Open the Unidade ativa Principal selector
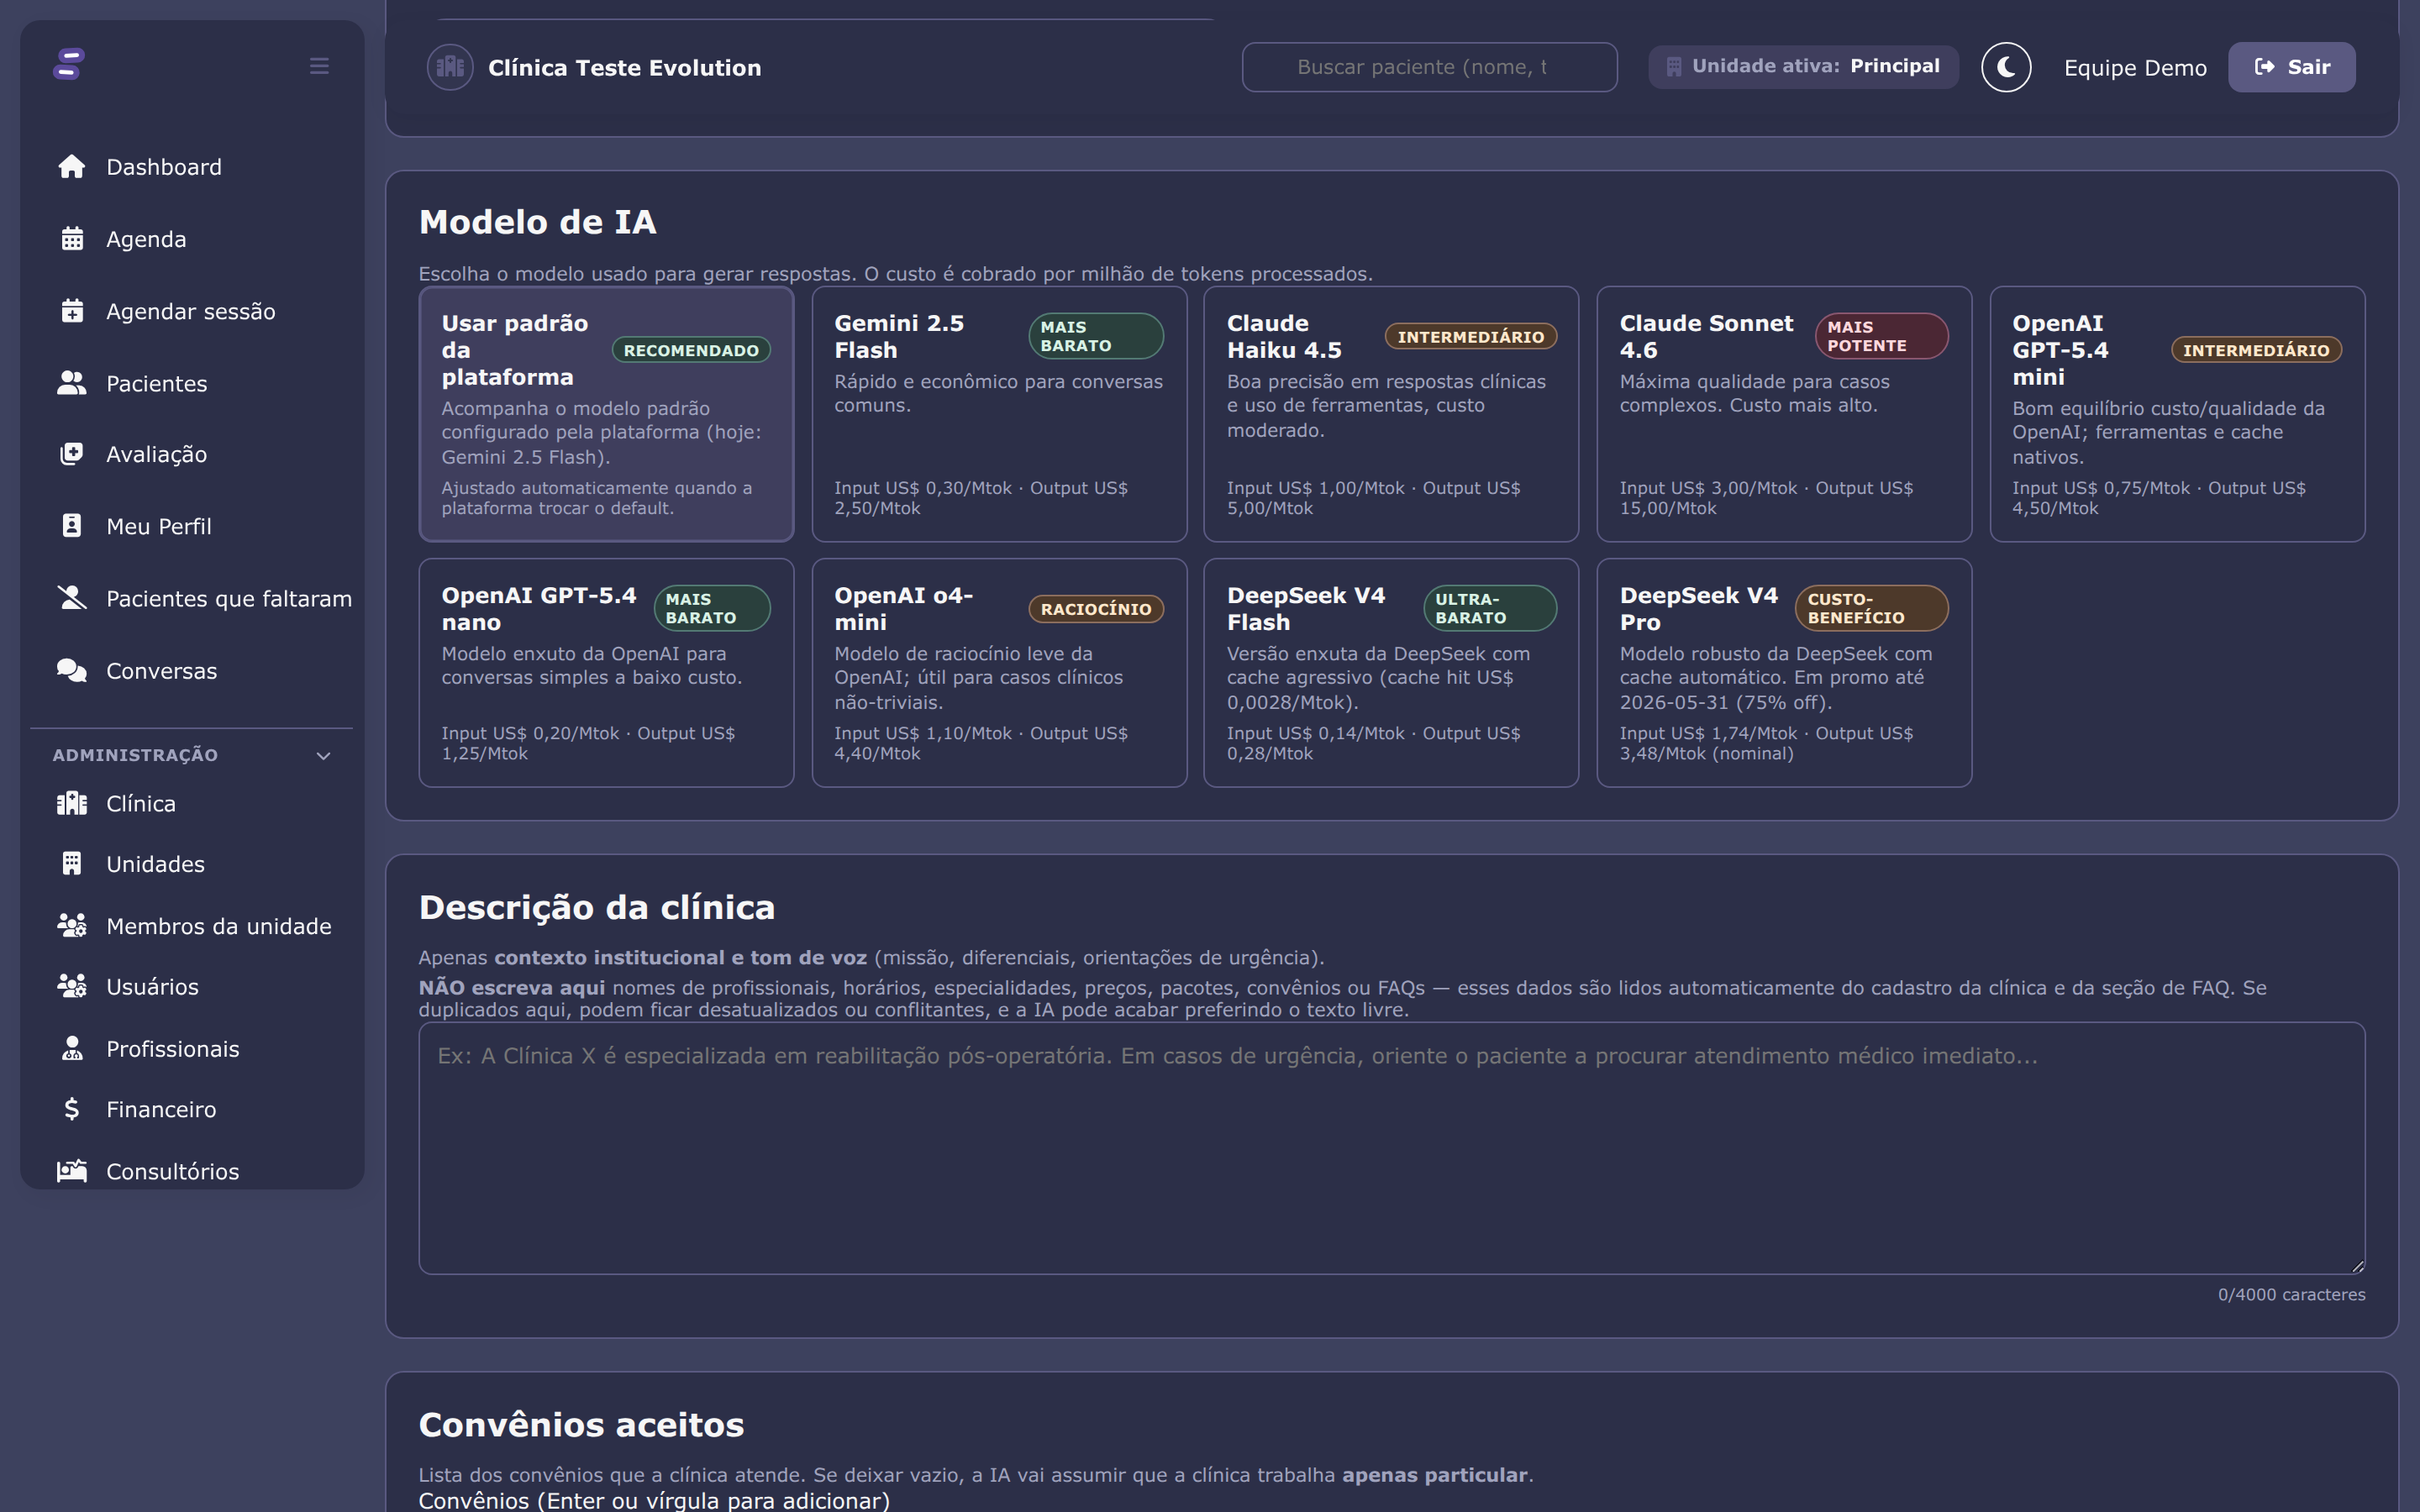2420x1512 pixels. 1803,67
